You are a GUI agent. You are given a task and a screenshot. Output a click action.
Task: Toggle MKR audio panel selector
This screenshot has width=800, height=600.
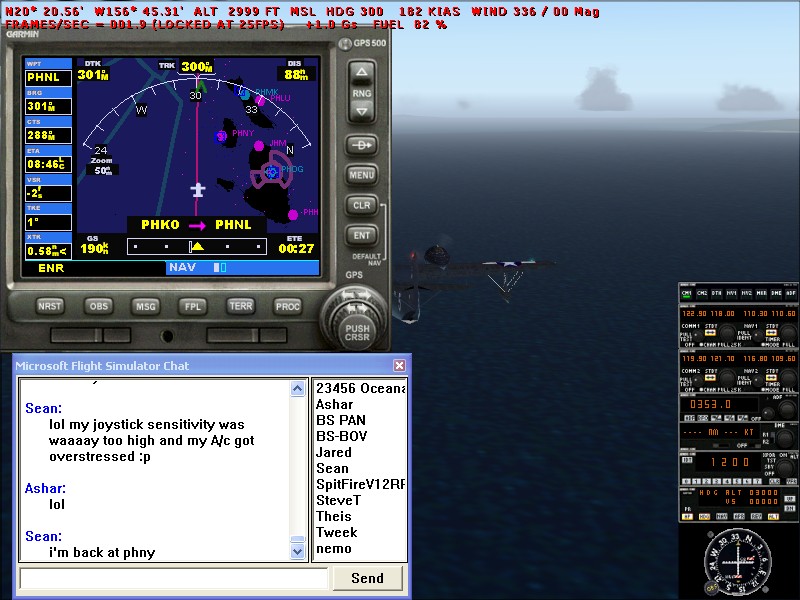762,294
